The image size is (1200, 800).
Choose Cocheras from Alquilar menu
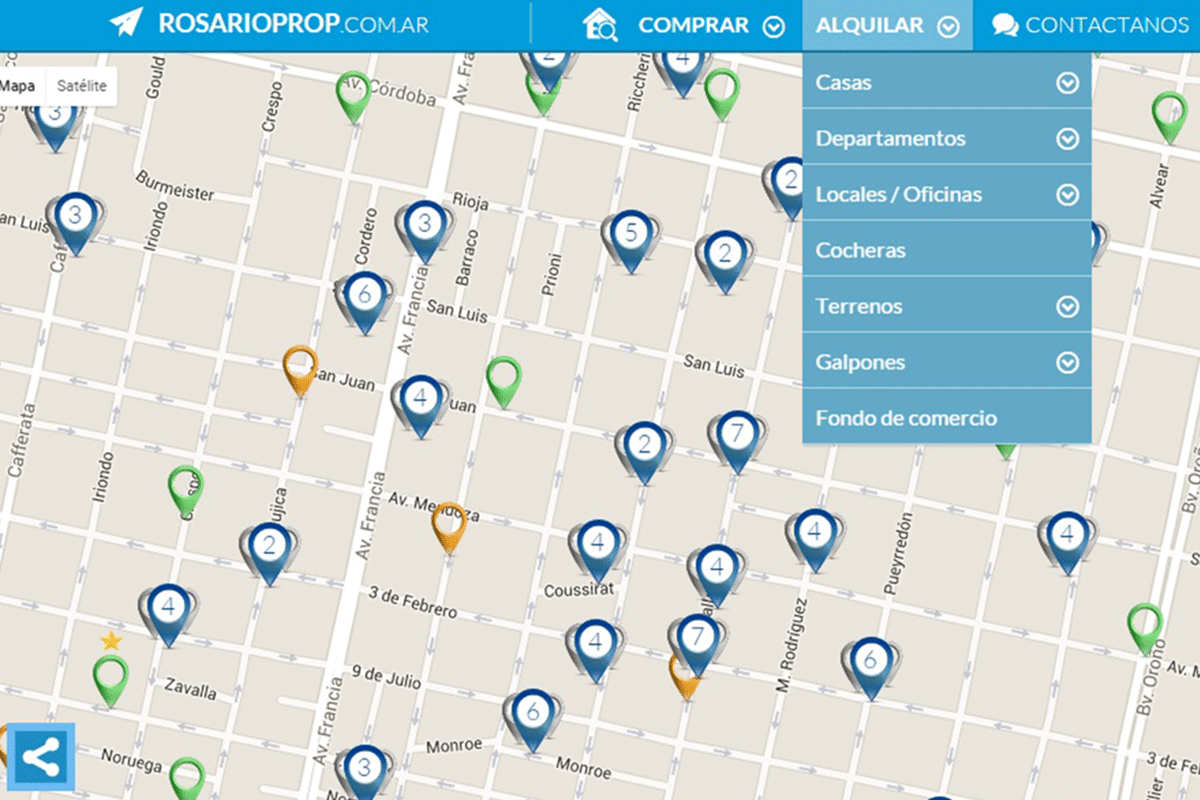click(x=946, y=250)
